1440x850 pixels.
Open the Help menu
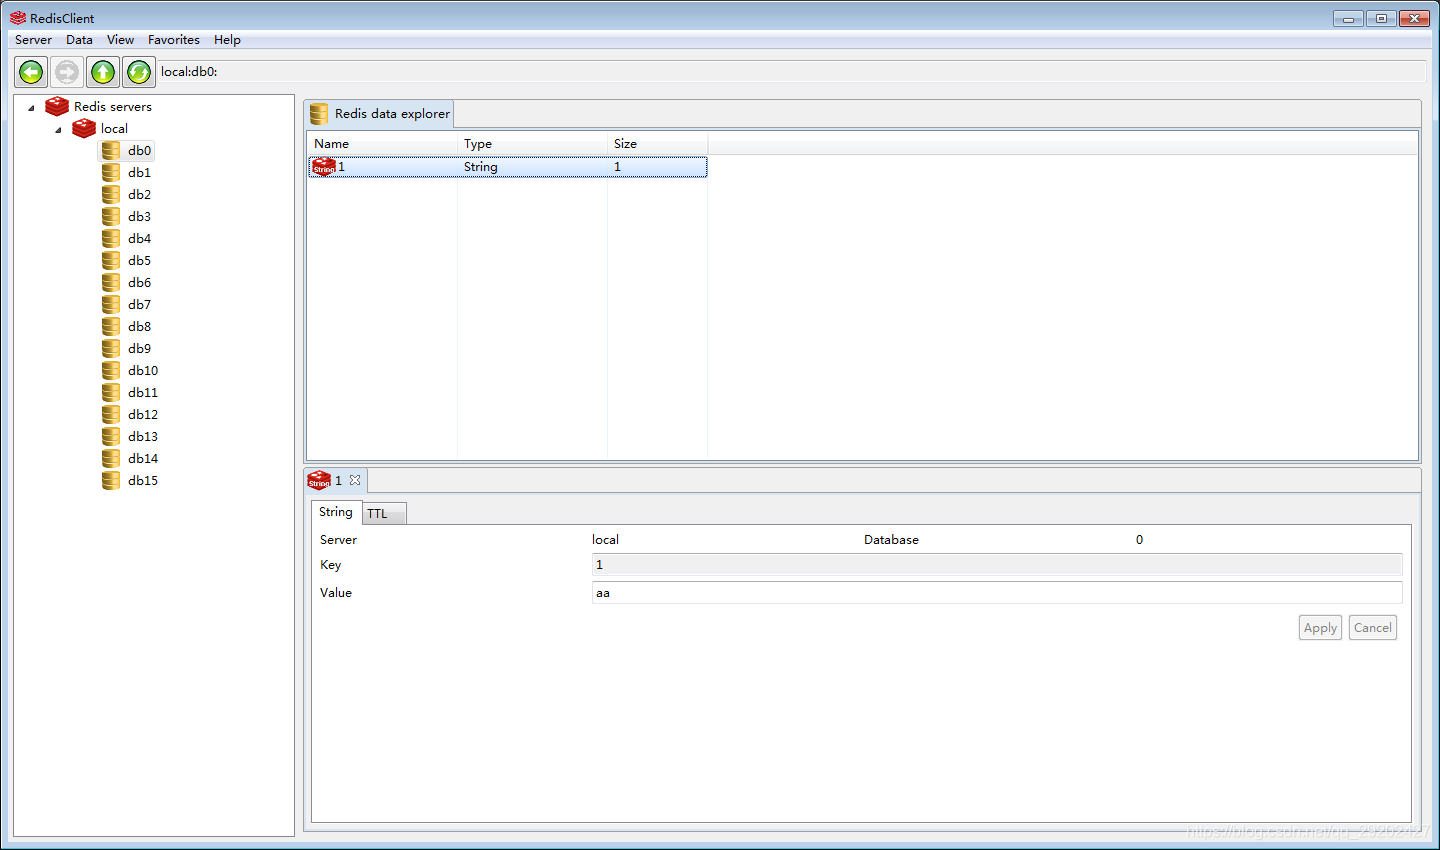[227, 40]
